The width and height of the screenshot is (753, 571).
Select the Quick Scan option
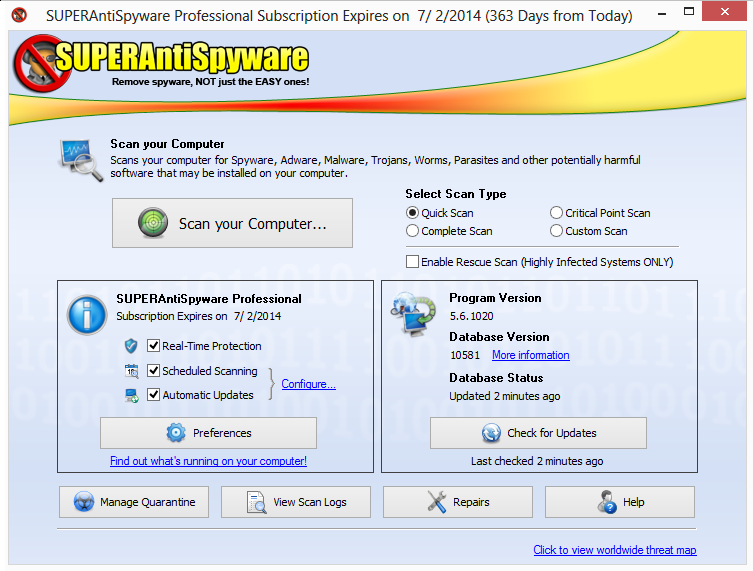(440, 213)
